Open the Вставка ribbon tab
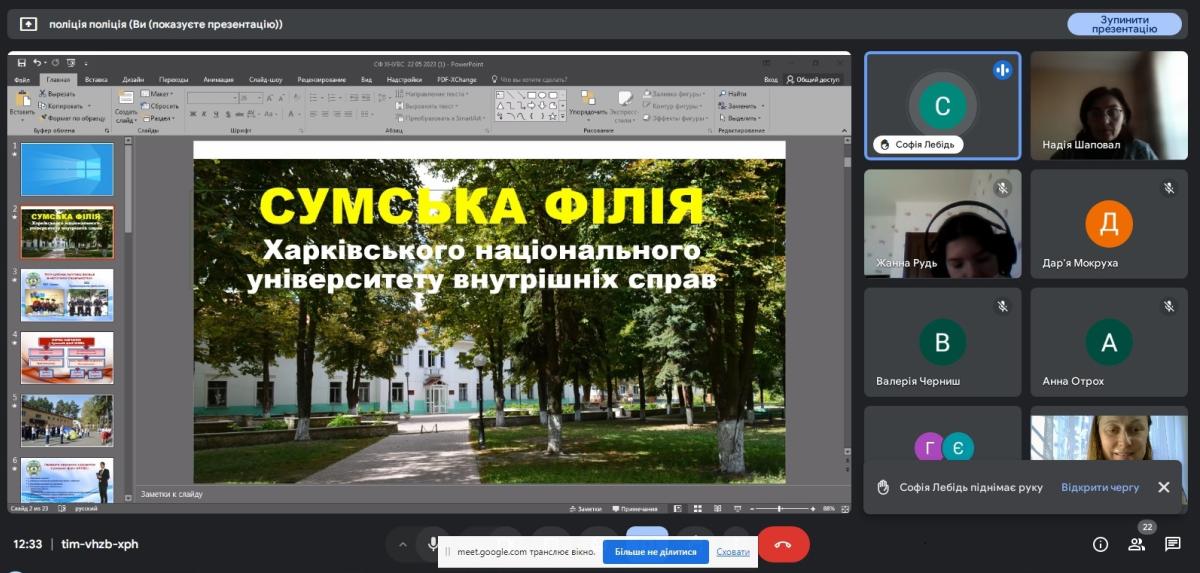 [x=96, y=79]
